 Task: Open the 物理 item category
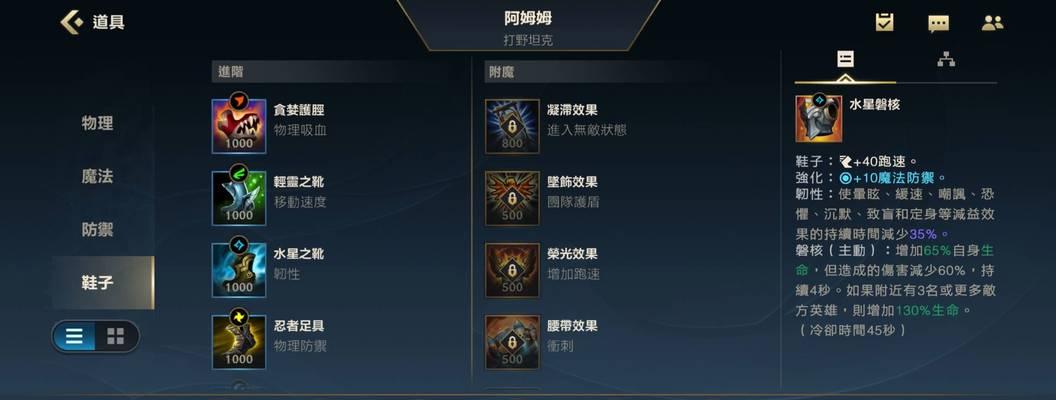click(x=98, y=123)
